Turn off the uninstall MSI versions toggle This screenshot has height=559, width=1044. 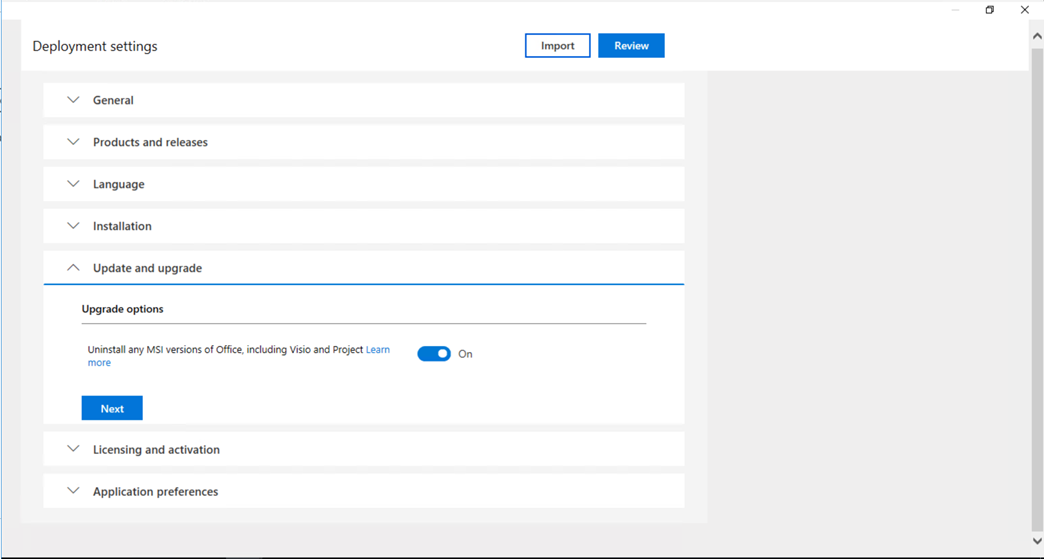434,354
